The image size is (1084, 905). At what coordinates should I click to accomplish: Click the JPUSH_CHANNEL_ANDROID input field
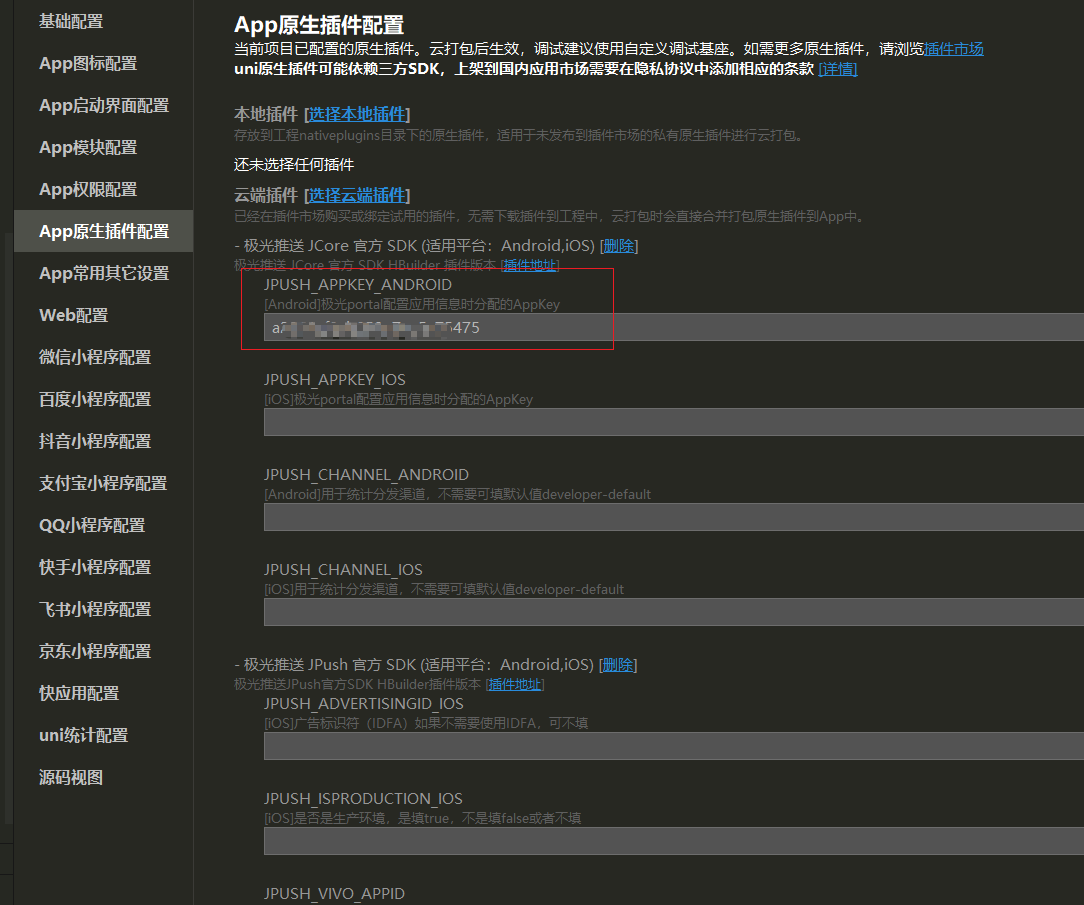[x=673, y=517]
